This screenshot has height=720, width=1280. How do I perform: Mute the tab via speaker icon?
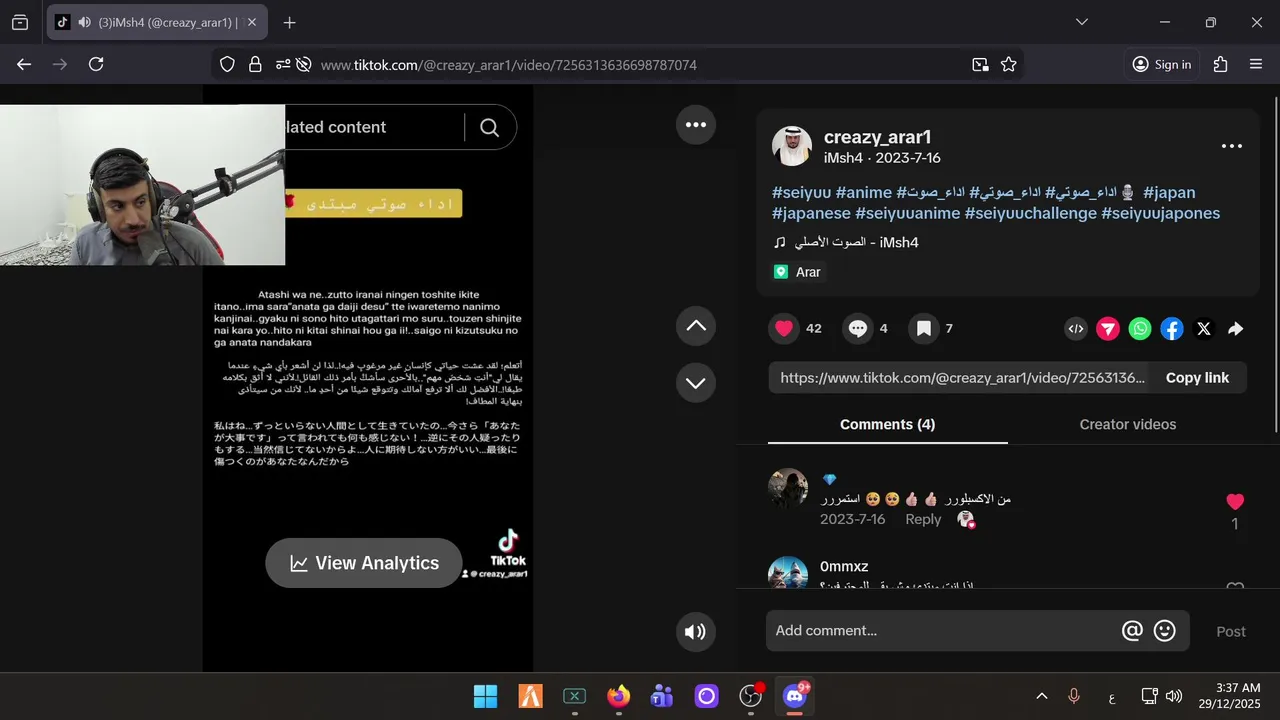click(84, 22)
